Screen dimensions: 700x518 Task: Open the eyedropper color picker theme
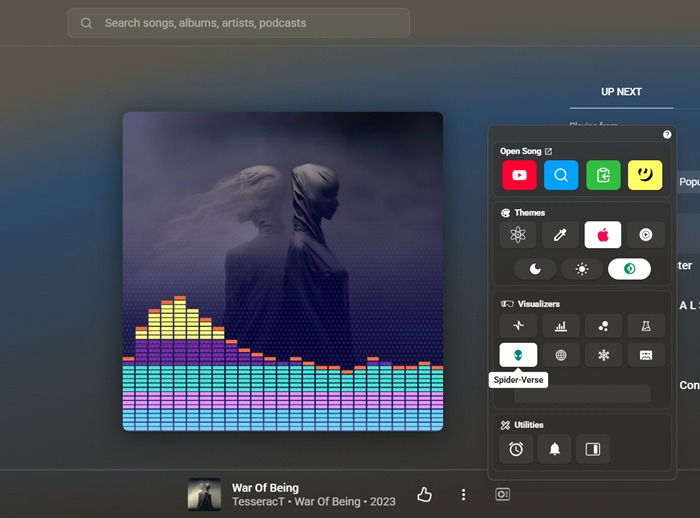(561, 235)
